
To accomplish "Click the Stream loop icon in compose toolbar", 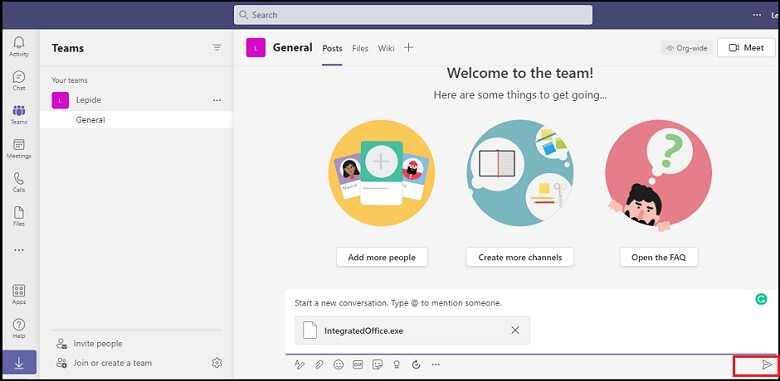I will pyautogui.click(x=416, y=365).
